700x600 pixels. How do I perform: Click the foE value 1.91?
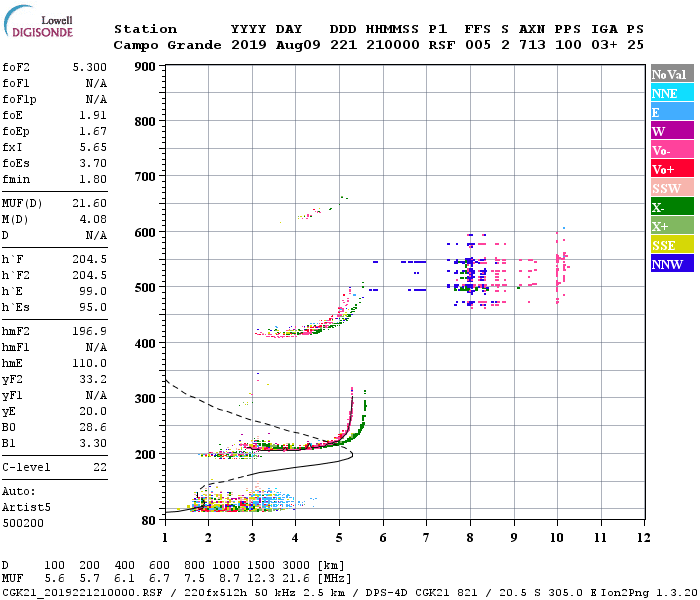pos(93,115)
